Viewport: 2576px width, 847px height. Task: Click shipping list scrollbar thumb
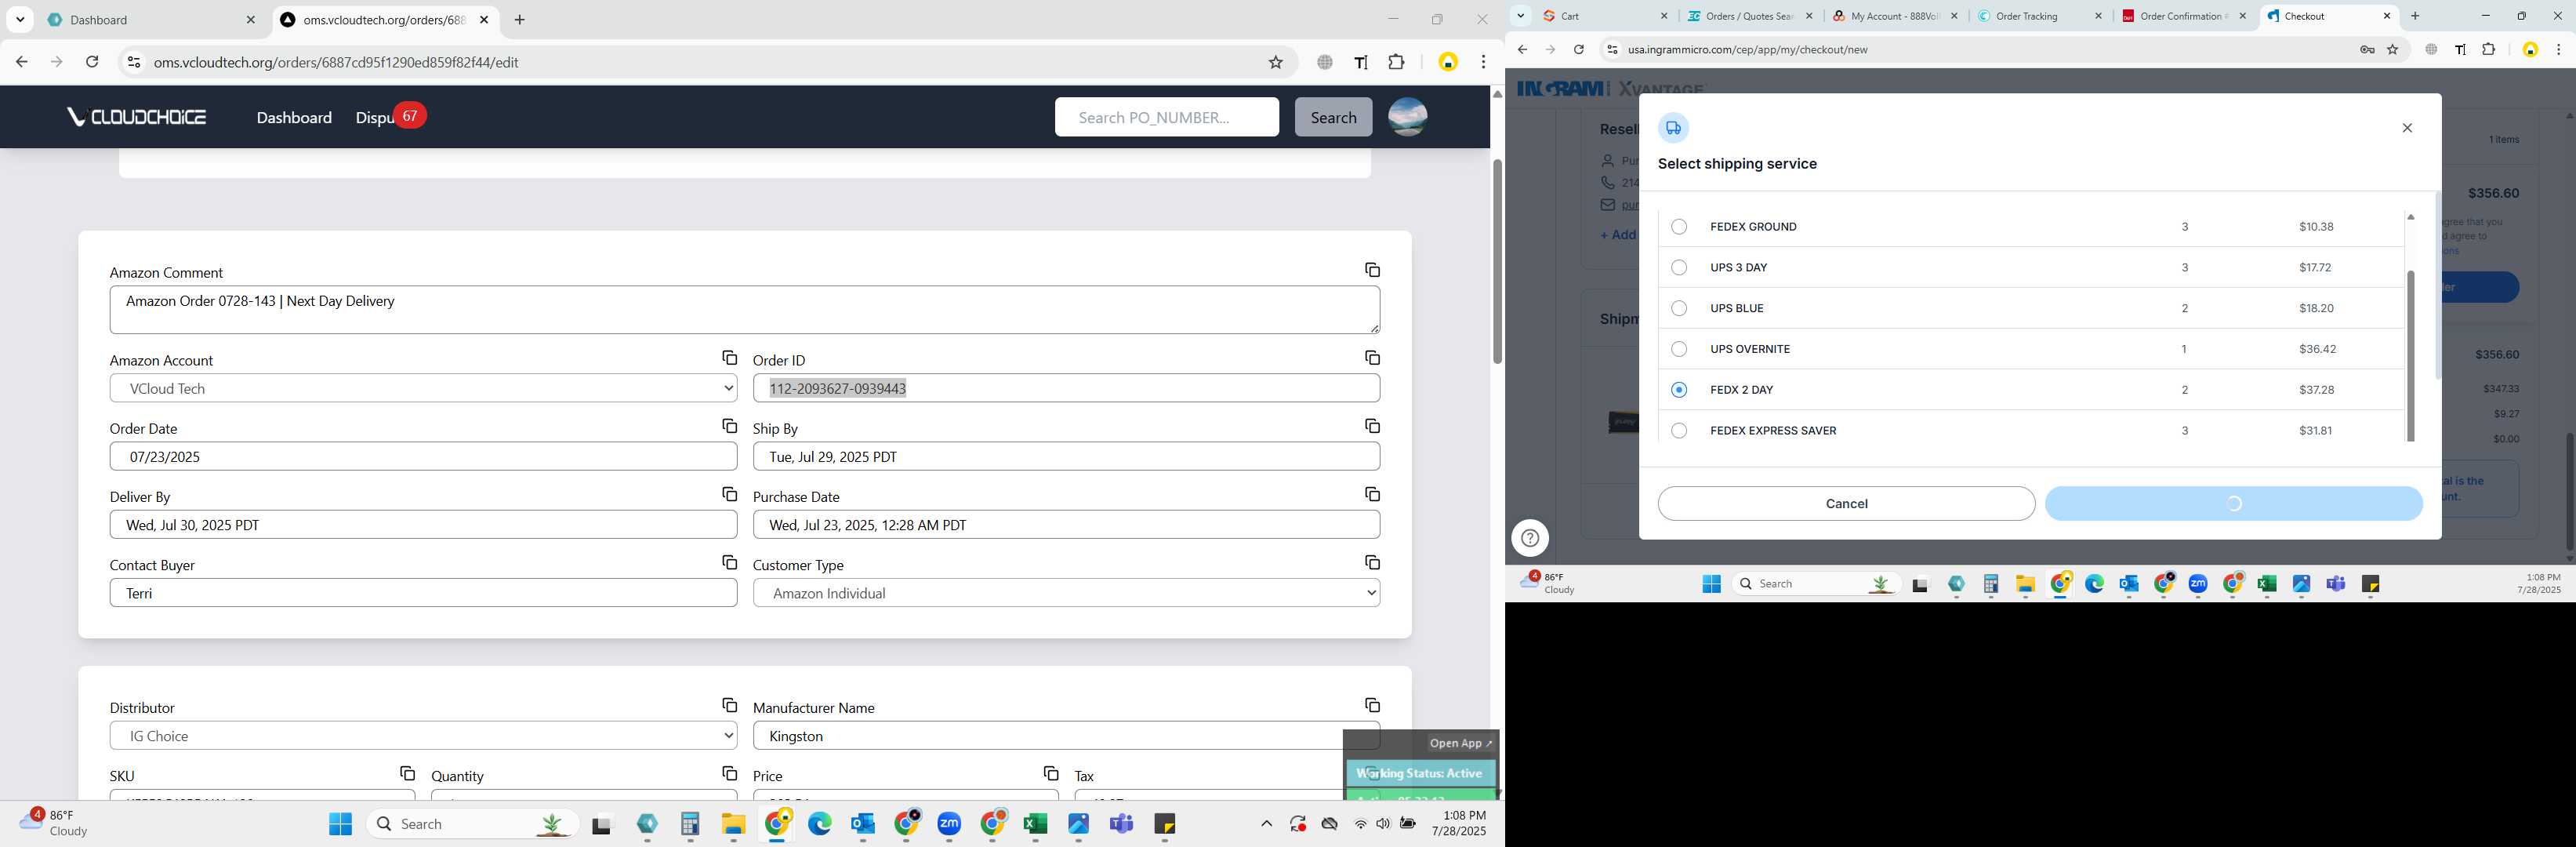tap(2410, 356)
